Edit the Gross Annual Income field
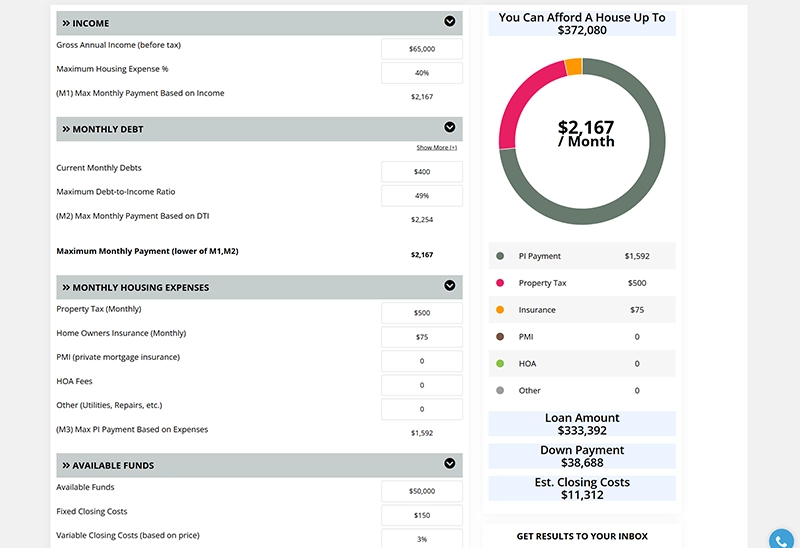800x548 pixels. [x=422, y=49]
